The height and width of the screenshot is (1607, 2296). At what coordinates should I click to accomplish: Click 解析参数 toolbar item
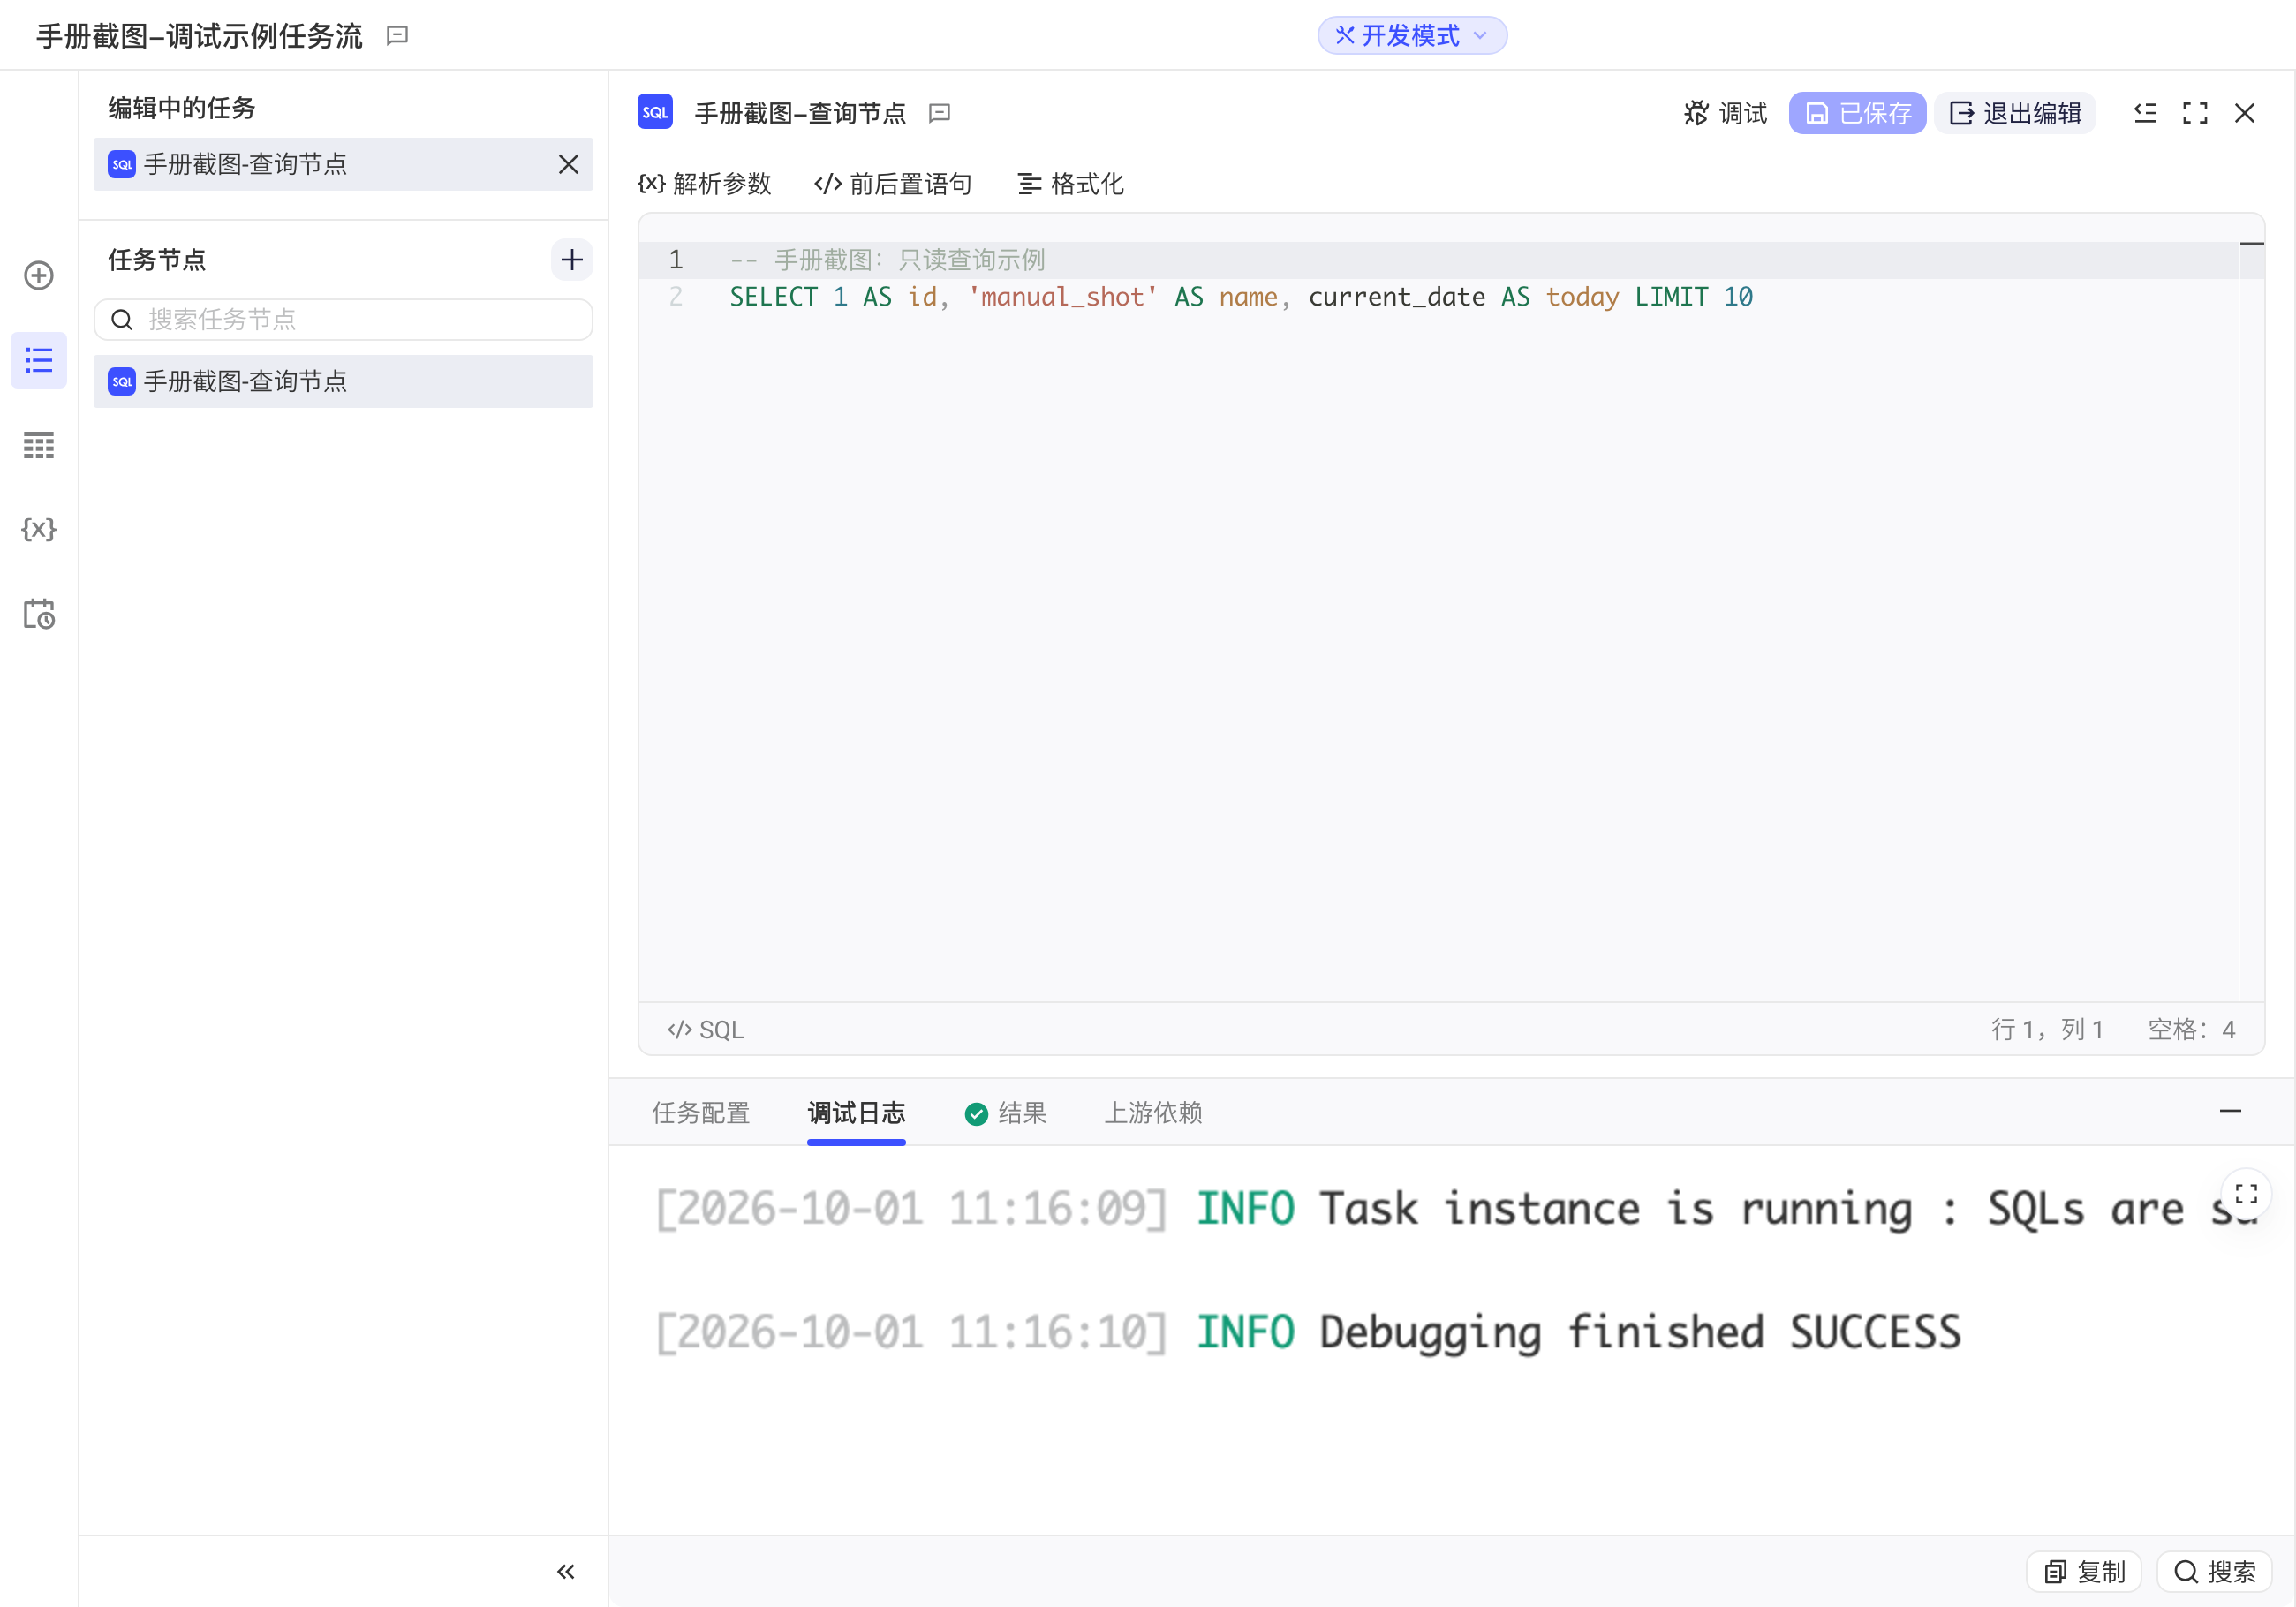click(x=705, y=184)
